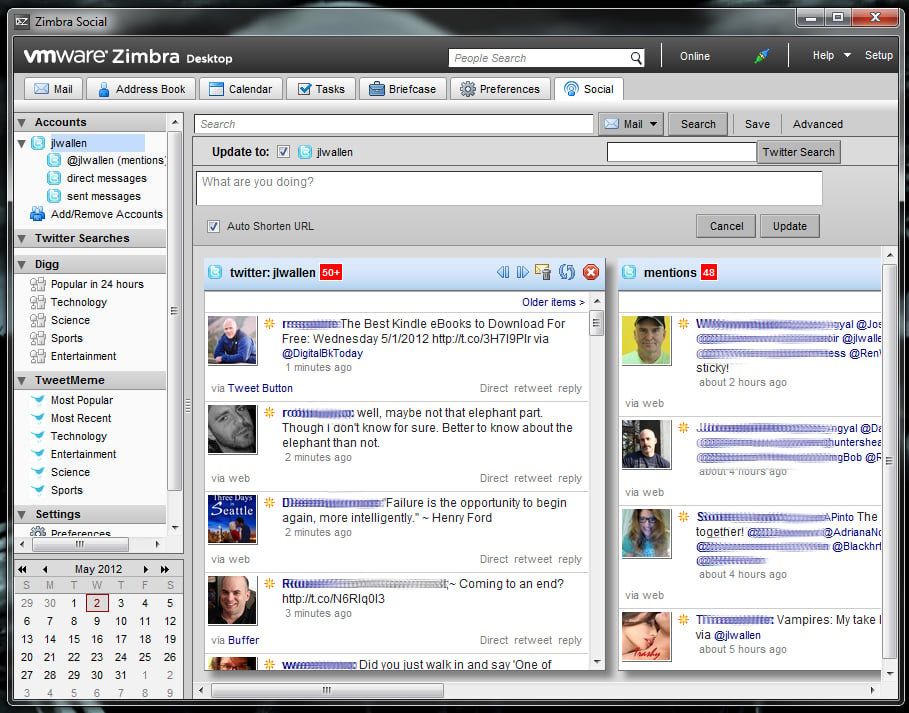Go to previous month in mini calendar

click(45, 569)
